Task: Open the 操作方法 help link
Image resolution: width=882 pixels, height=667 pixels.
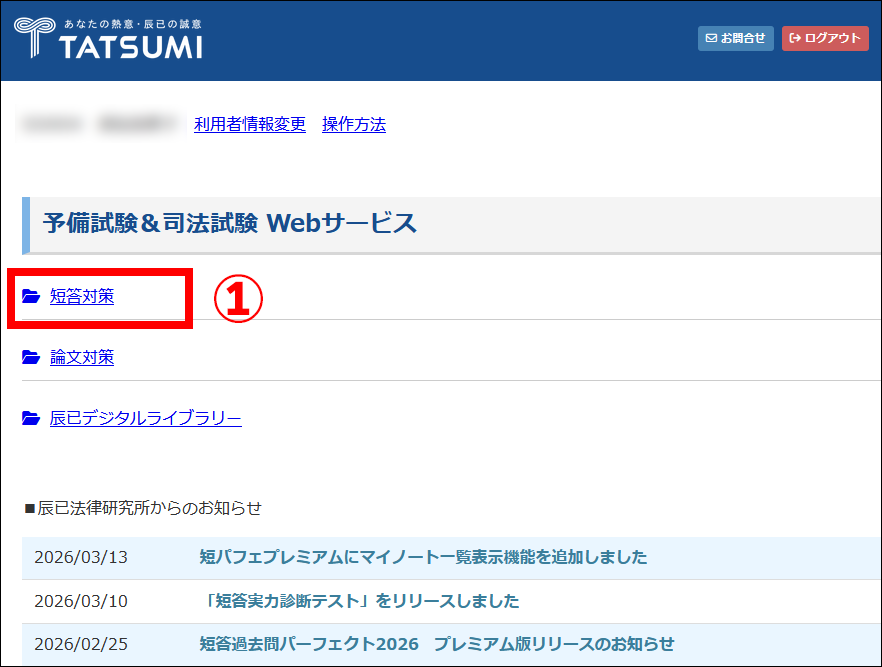Action: [353, 125]
